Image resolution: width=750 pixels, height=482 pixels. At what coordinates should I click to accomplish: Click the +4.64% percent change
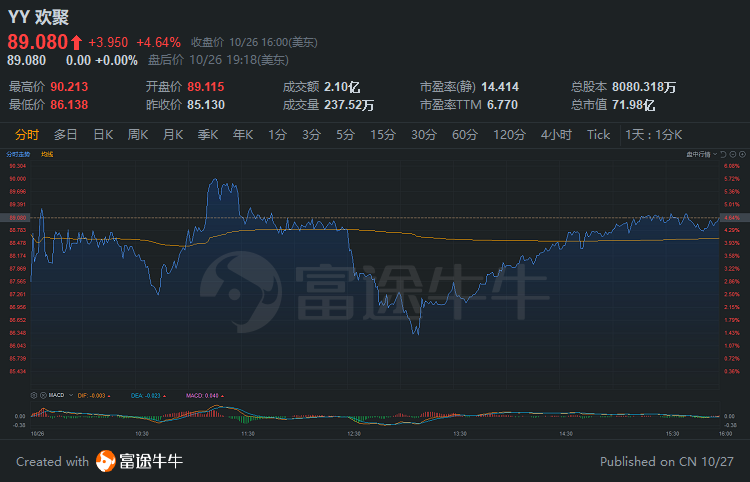[159, 43]
